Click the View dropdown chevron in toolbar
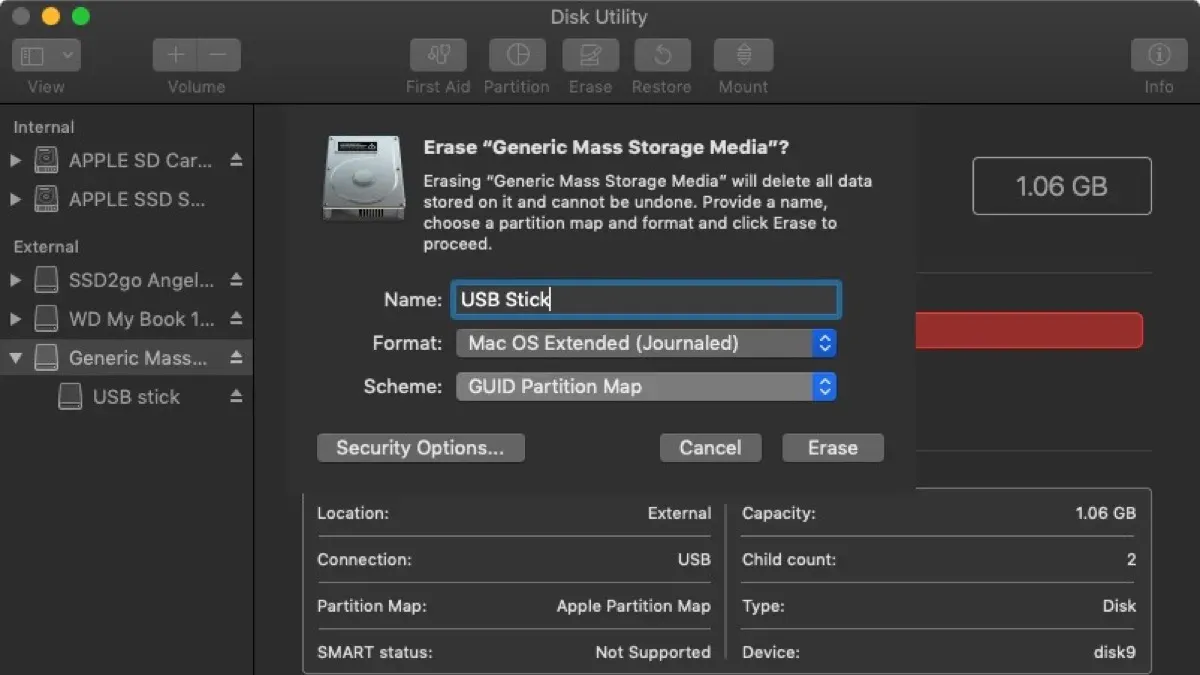1200x675 pixels. [67, 55]
